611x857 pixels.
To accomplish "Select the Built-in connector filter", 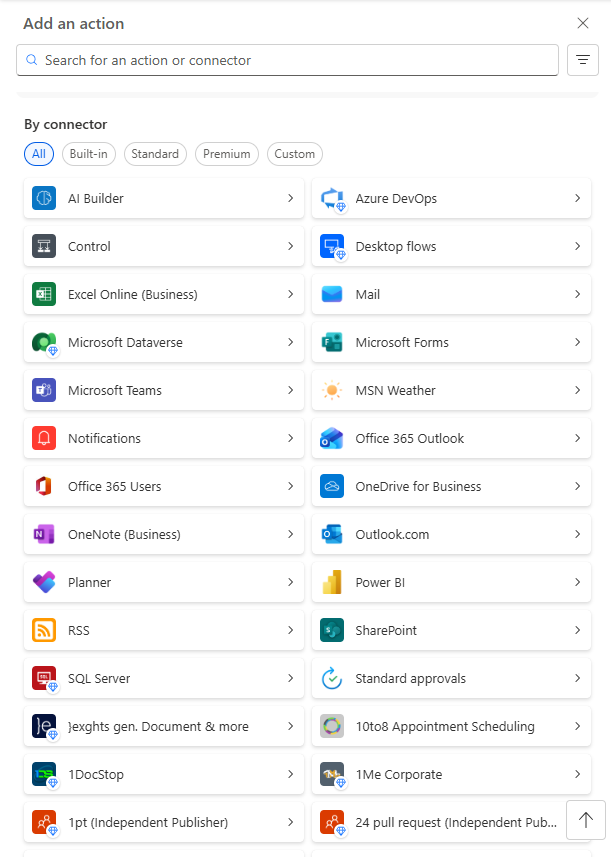I will pyautogui.click(x=89, y=154).
